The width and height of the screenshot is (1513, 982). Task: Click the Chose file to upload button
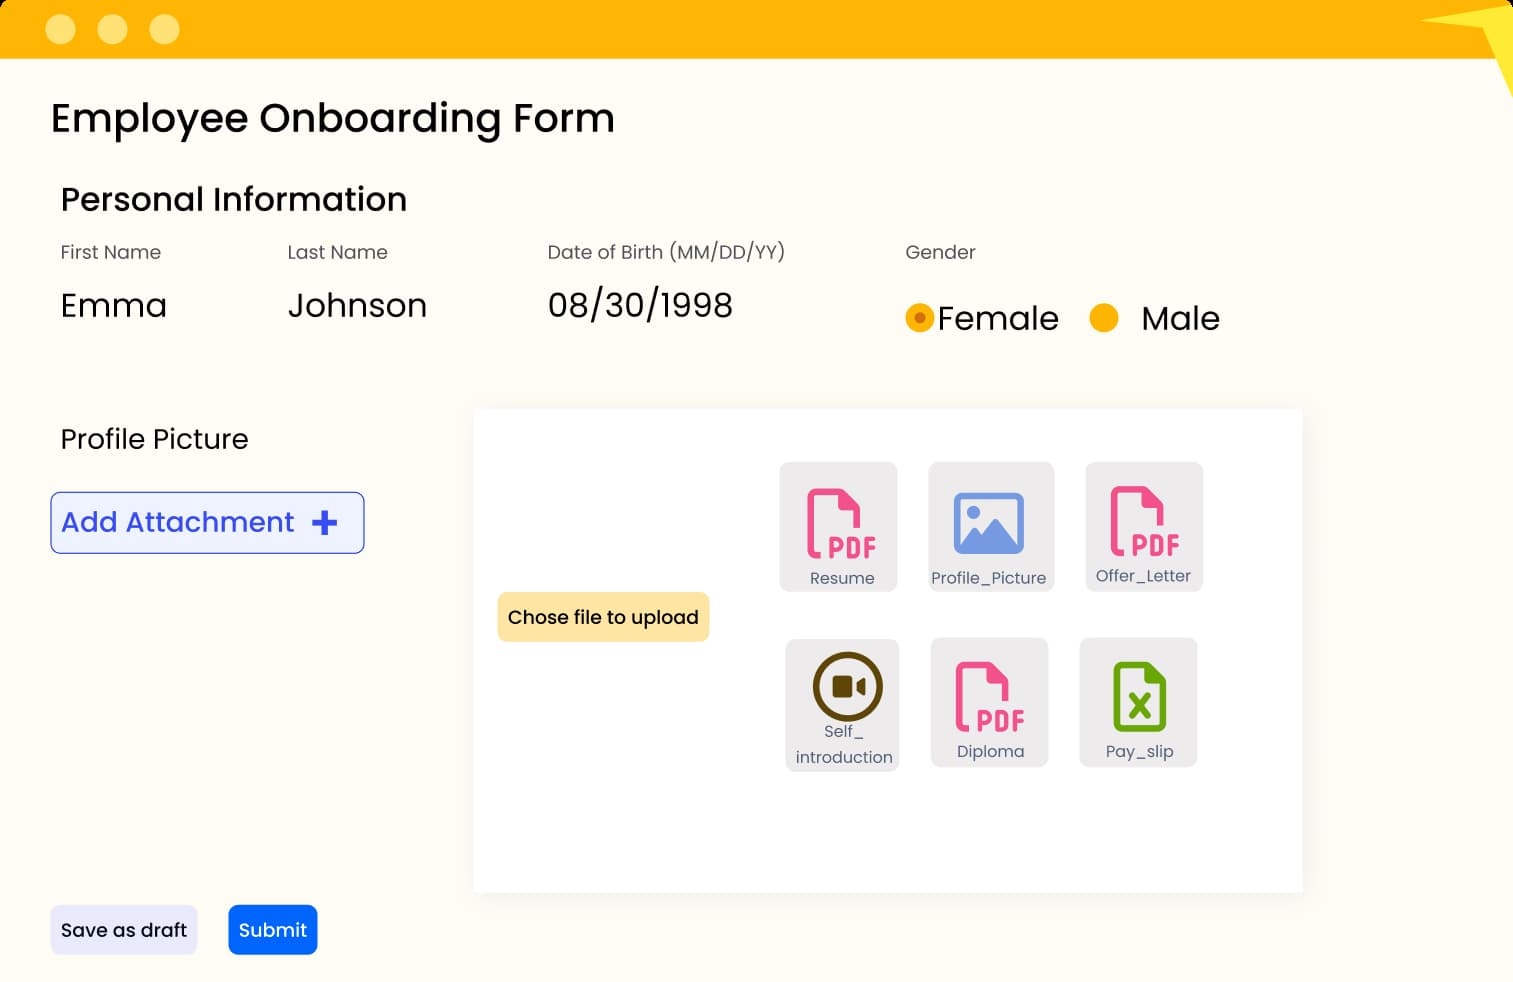(x=603, y=617)
